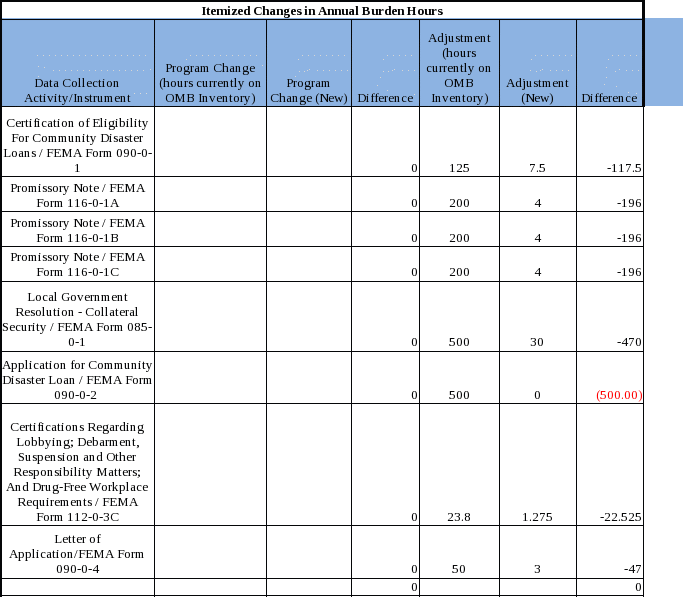Select 'Local Government Resolution - Collateral Security' cell
683x597 pixels.
point(78,317)
